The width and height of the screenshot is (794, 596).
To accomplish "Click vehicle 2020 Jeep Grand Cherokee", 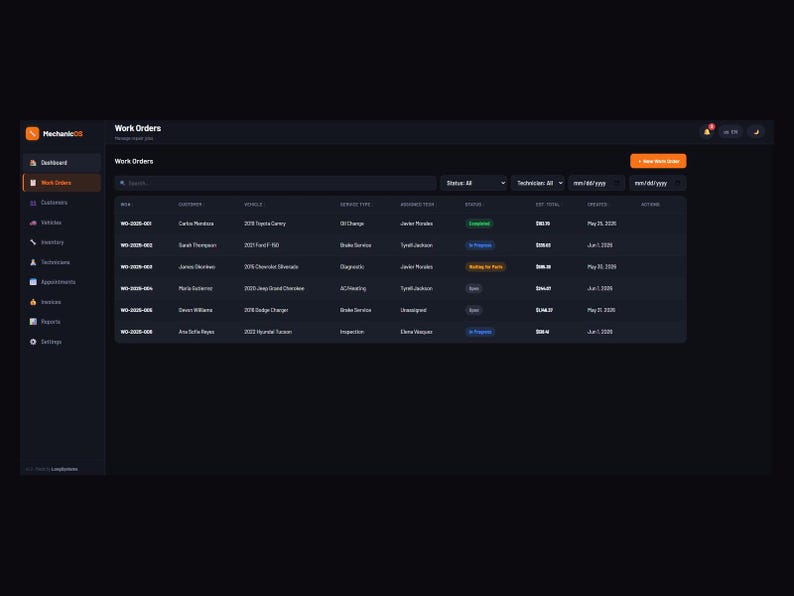I will [274, 289].
